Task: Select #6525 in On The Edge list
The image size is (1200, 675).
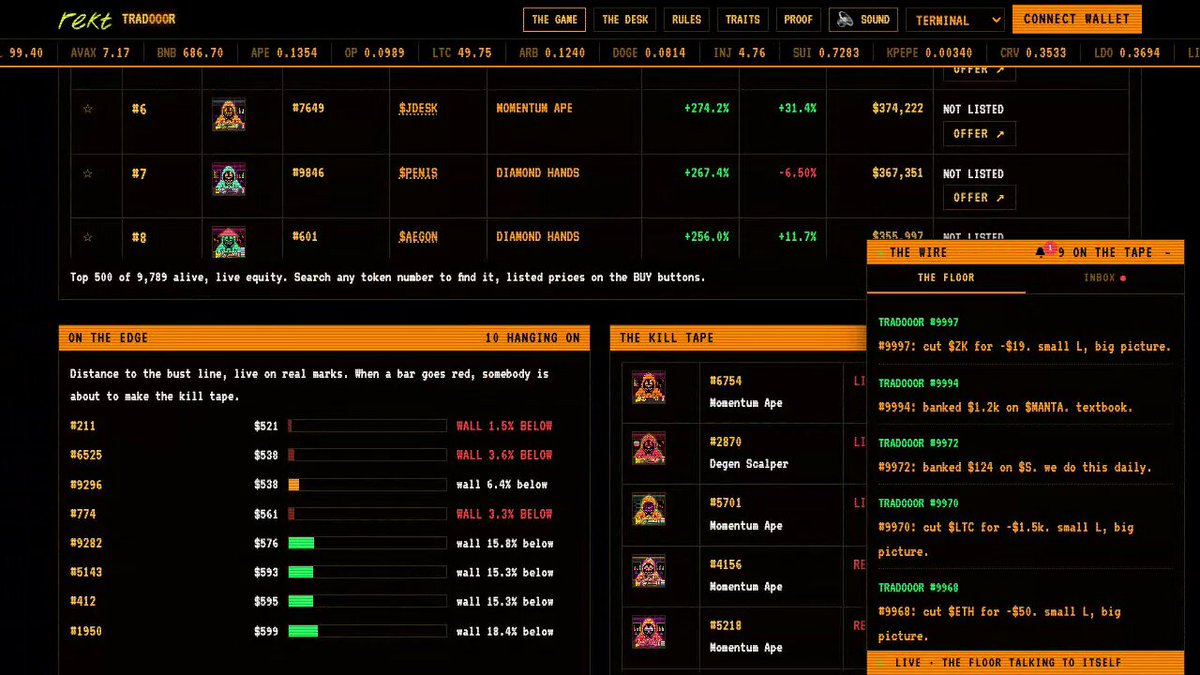Action: 86,455
